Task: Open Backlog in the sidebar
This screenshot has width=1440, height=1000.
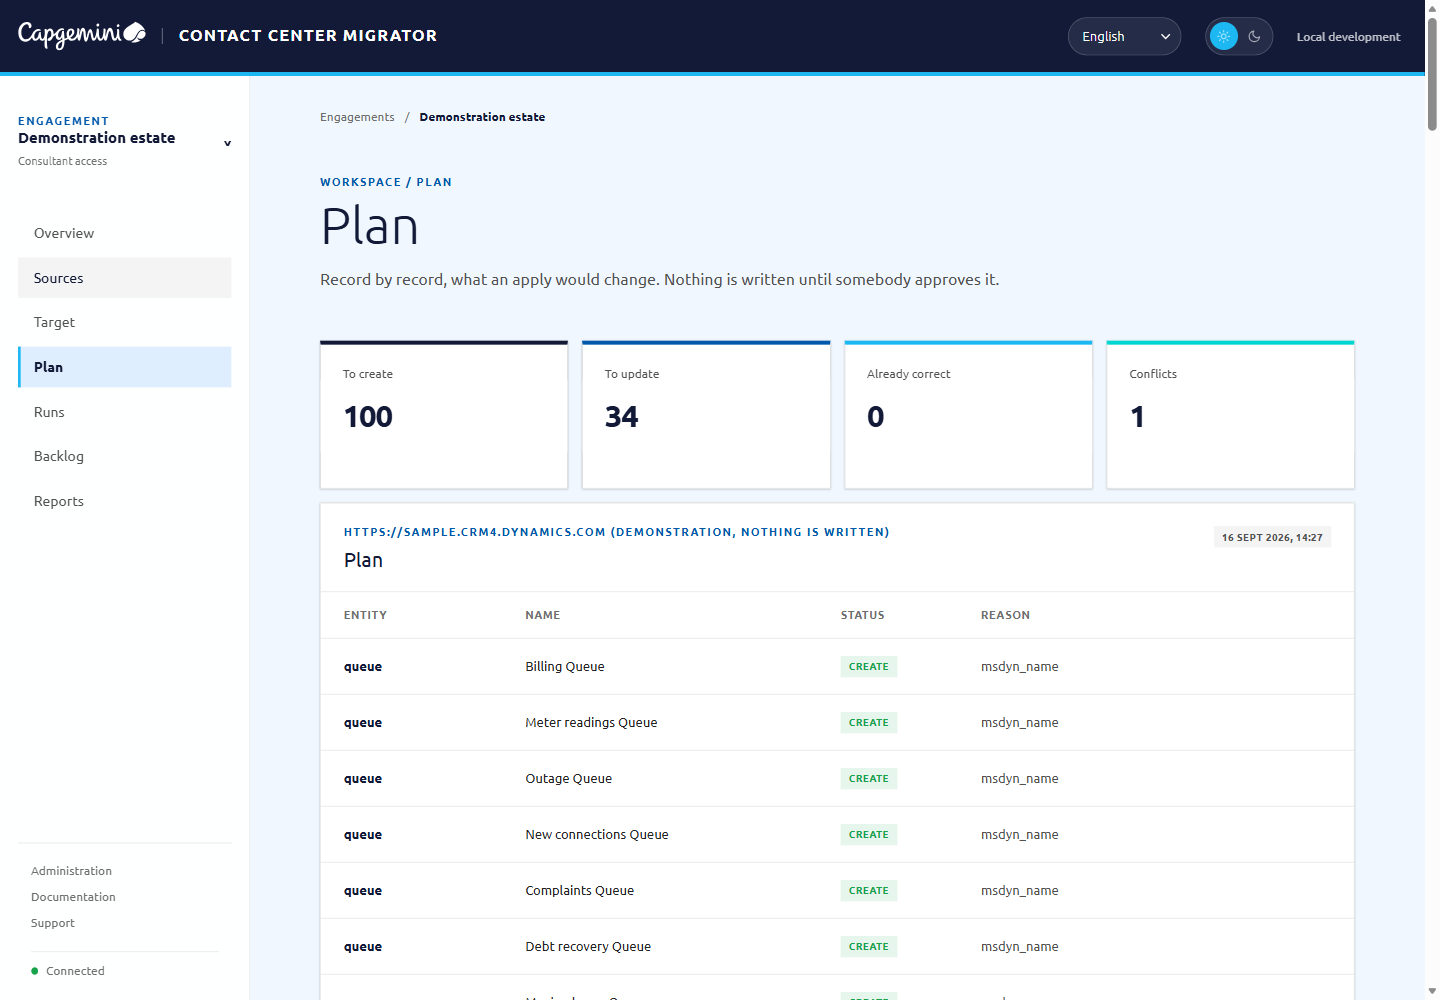Action: click(125, 456)
